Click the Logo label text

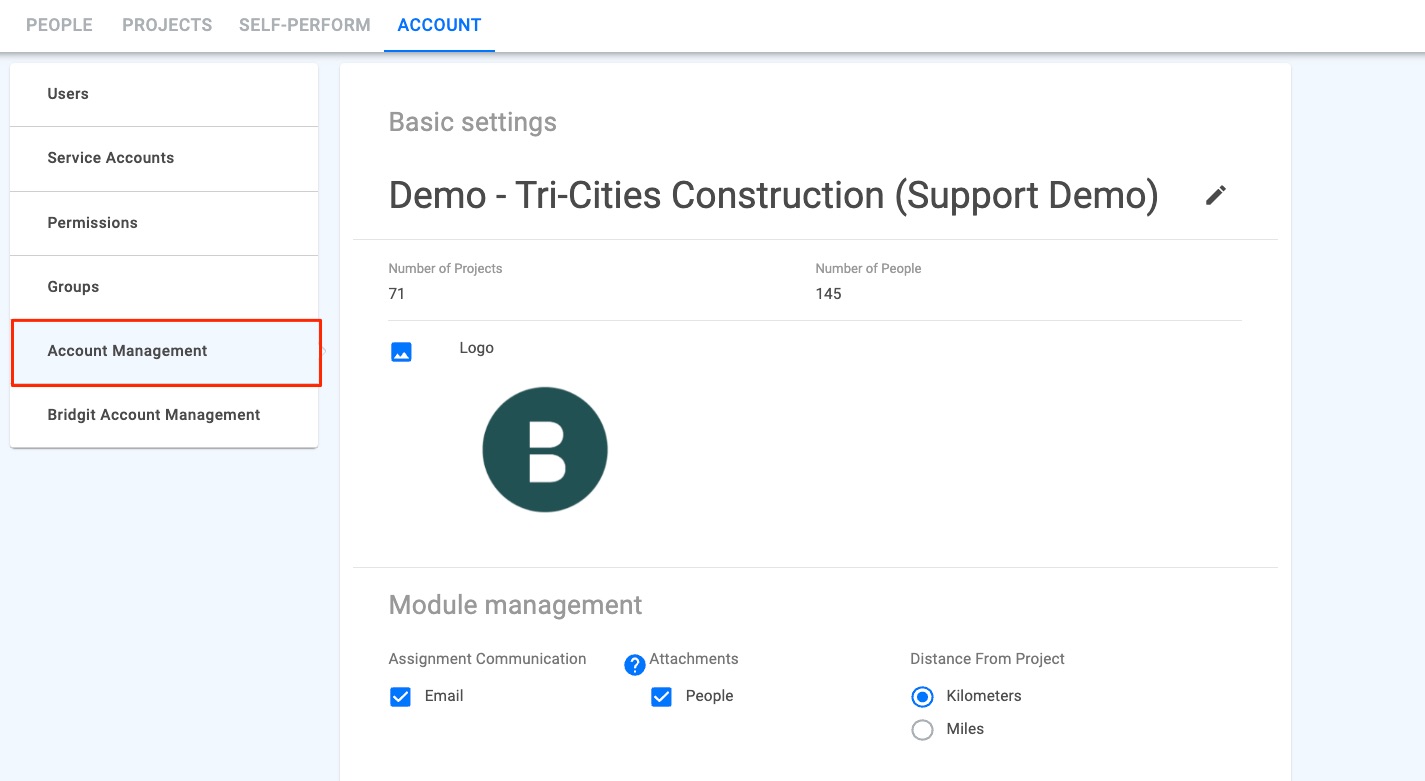477,348
